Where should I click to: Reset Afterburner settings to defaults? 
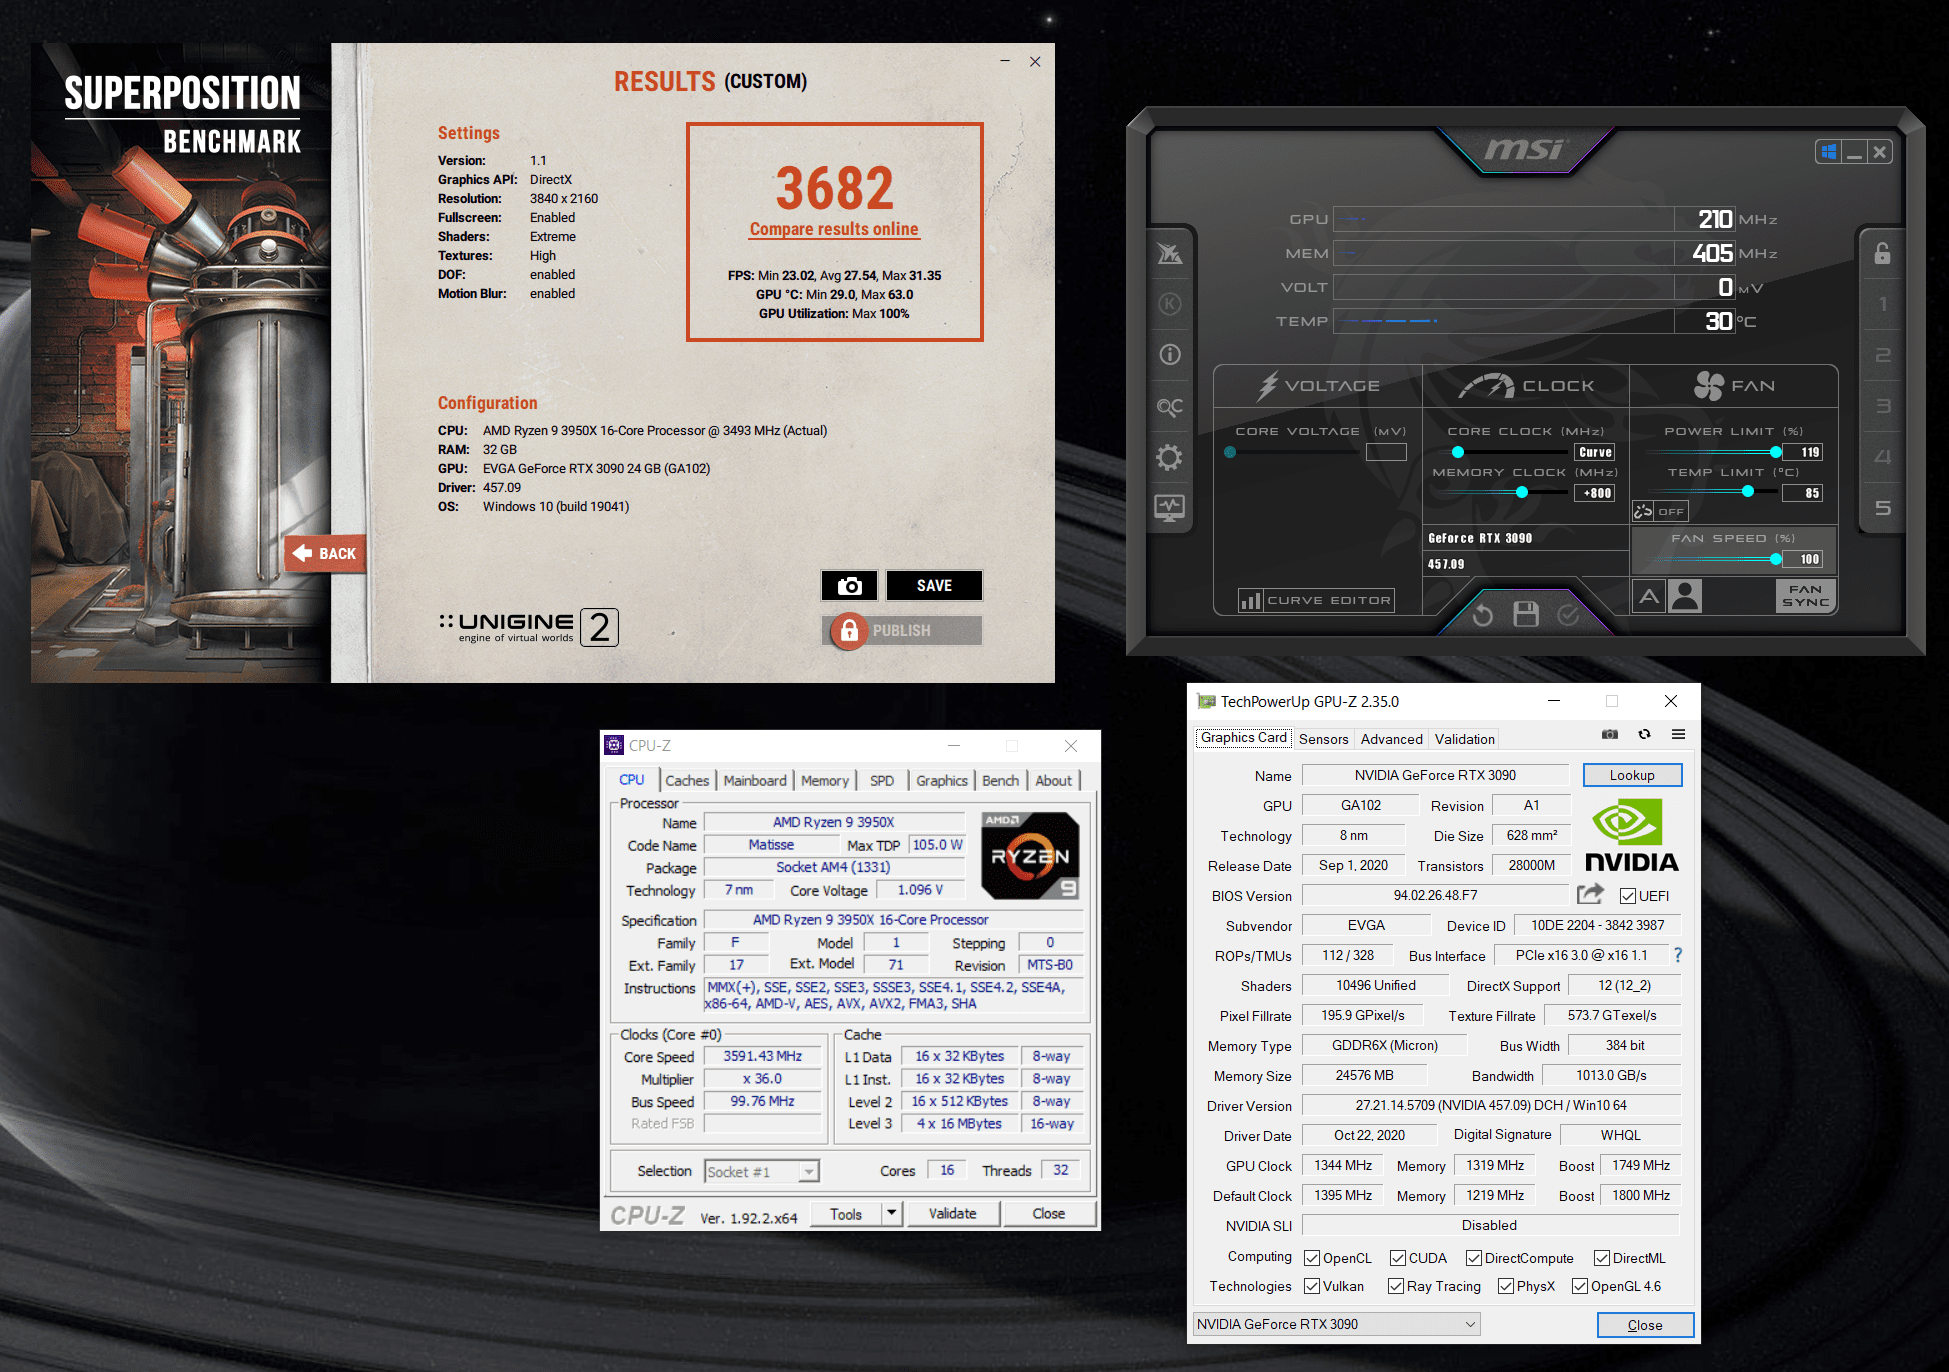(1482, 615)
